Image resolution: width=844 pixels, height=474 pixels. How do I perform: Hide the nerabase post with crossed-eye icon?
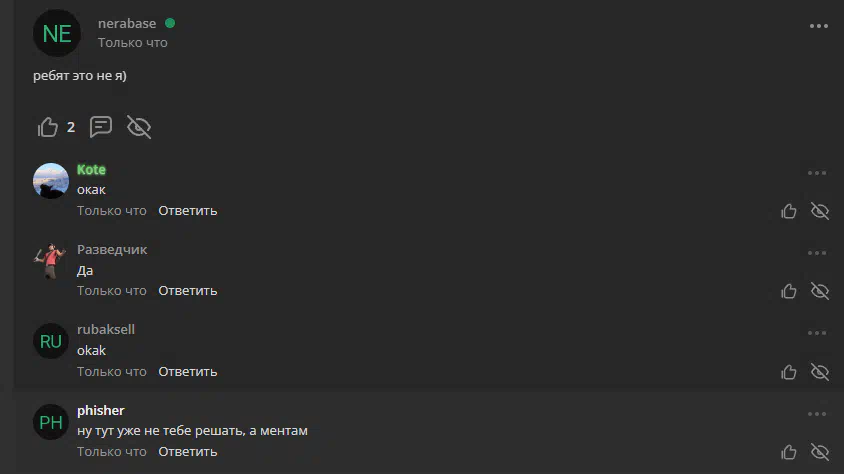pos(139,127)
